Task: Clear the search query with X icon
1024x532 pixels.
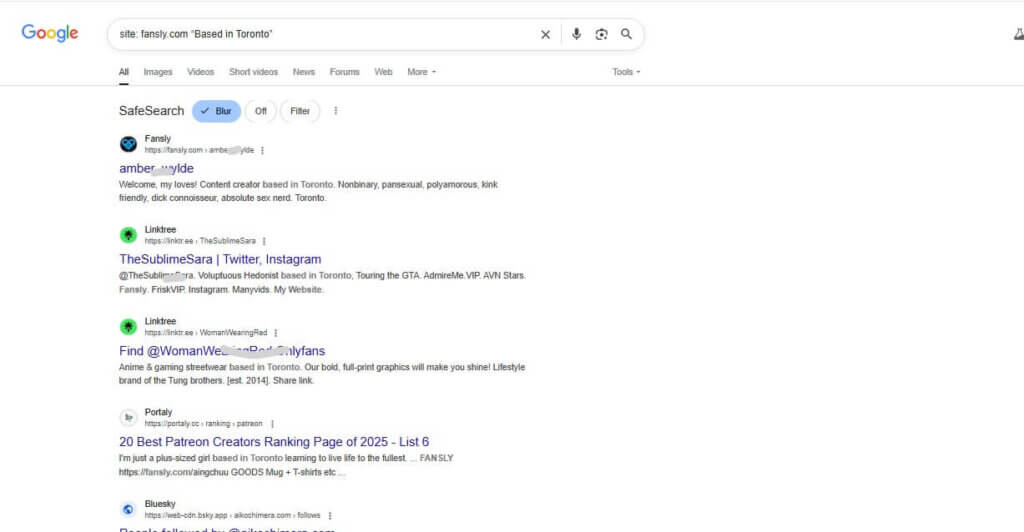Action: (x=545, y=34)
